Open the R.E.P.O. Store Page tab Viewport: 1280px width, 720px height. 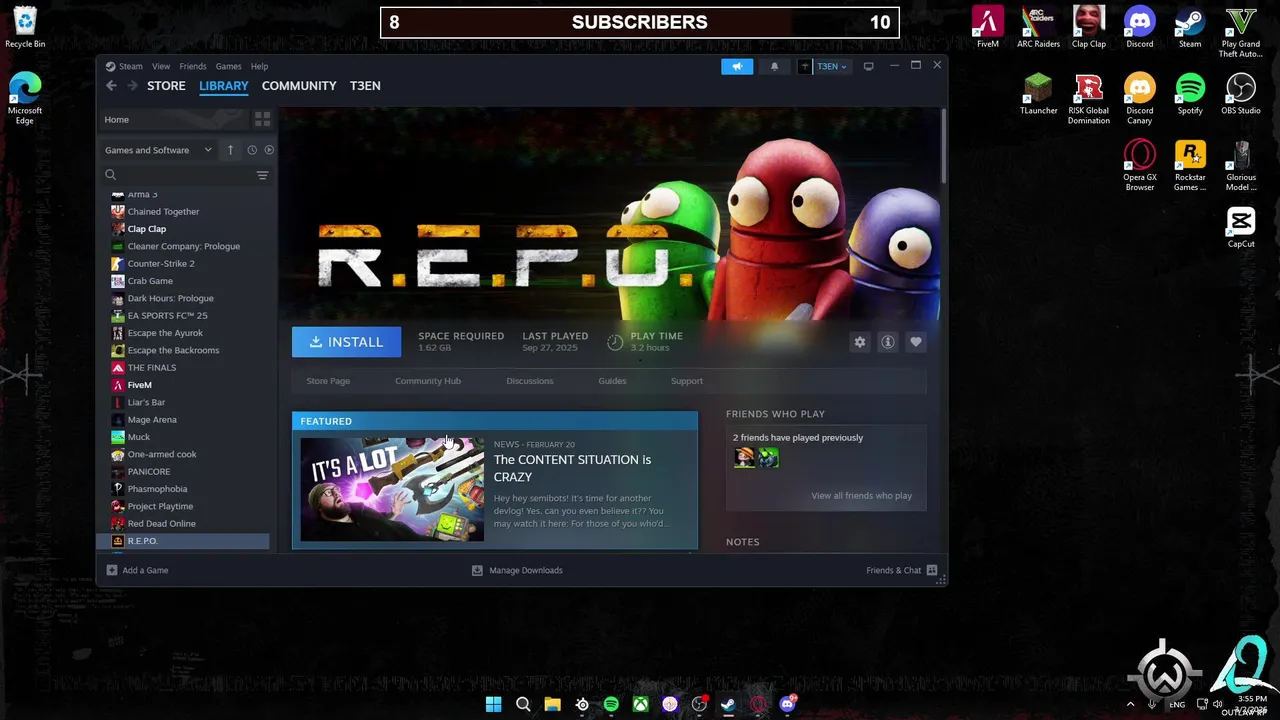coord(328,381)
